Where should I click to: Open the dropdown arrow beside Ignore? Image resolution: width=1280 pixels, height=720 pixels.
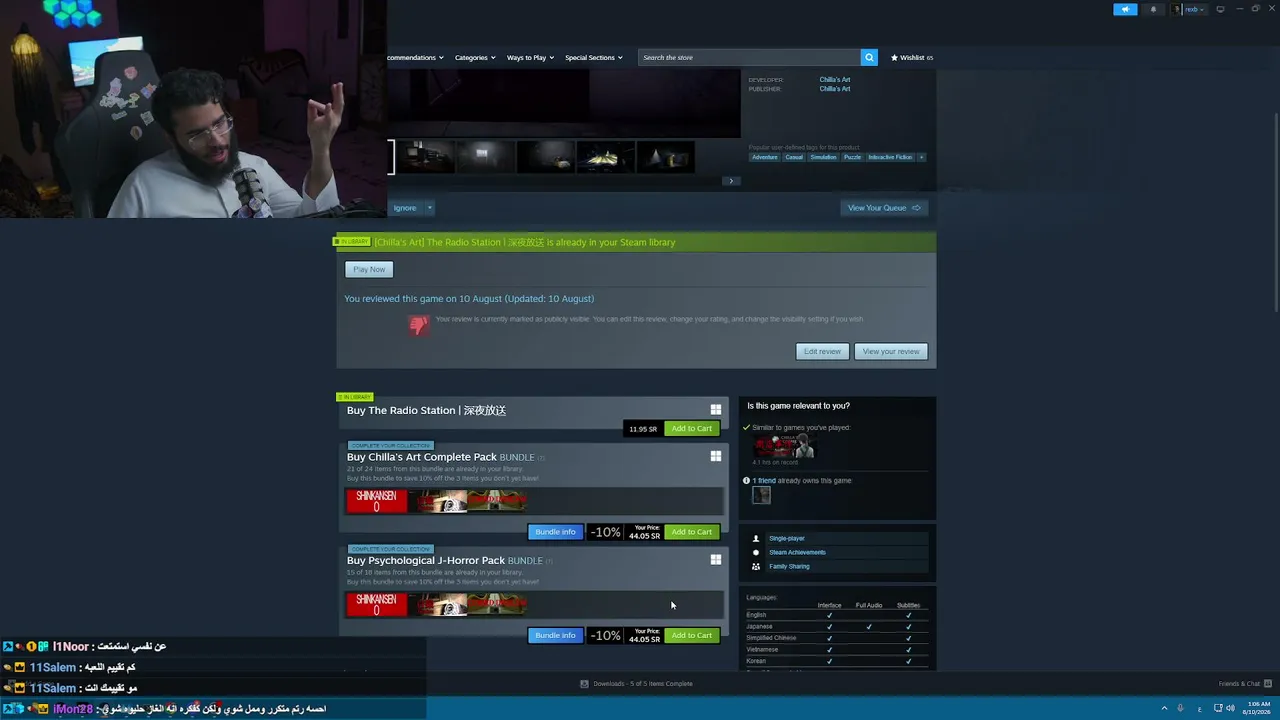[430, 208]
